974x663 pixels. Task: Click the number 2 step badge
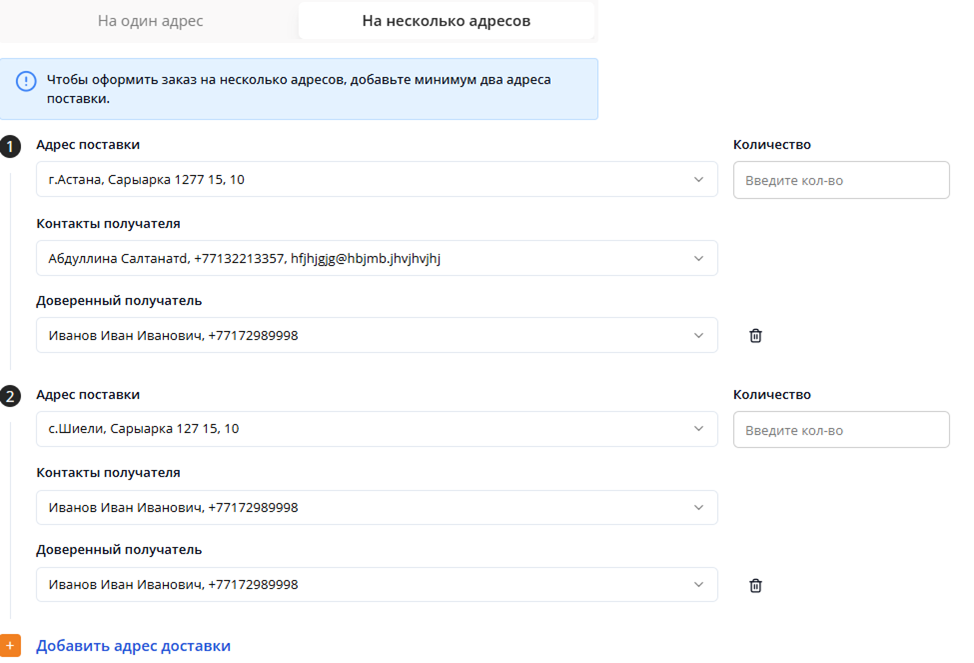tap(10, 397)
